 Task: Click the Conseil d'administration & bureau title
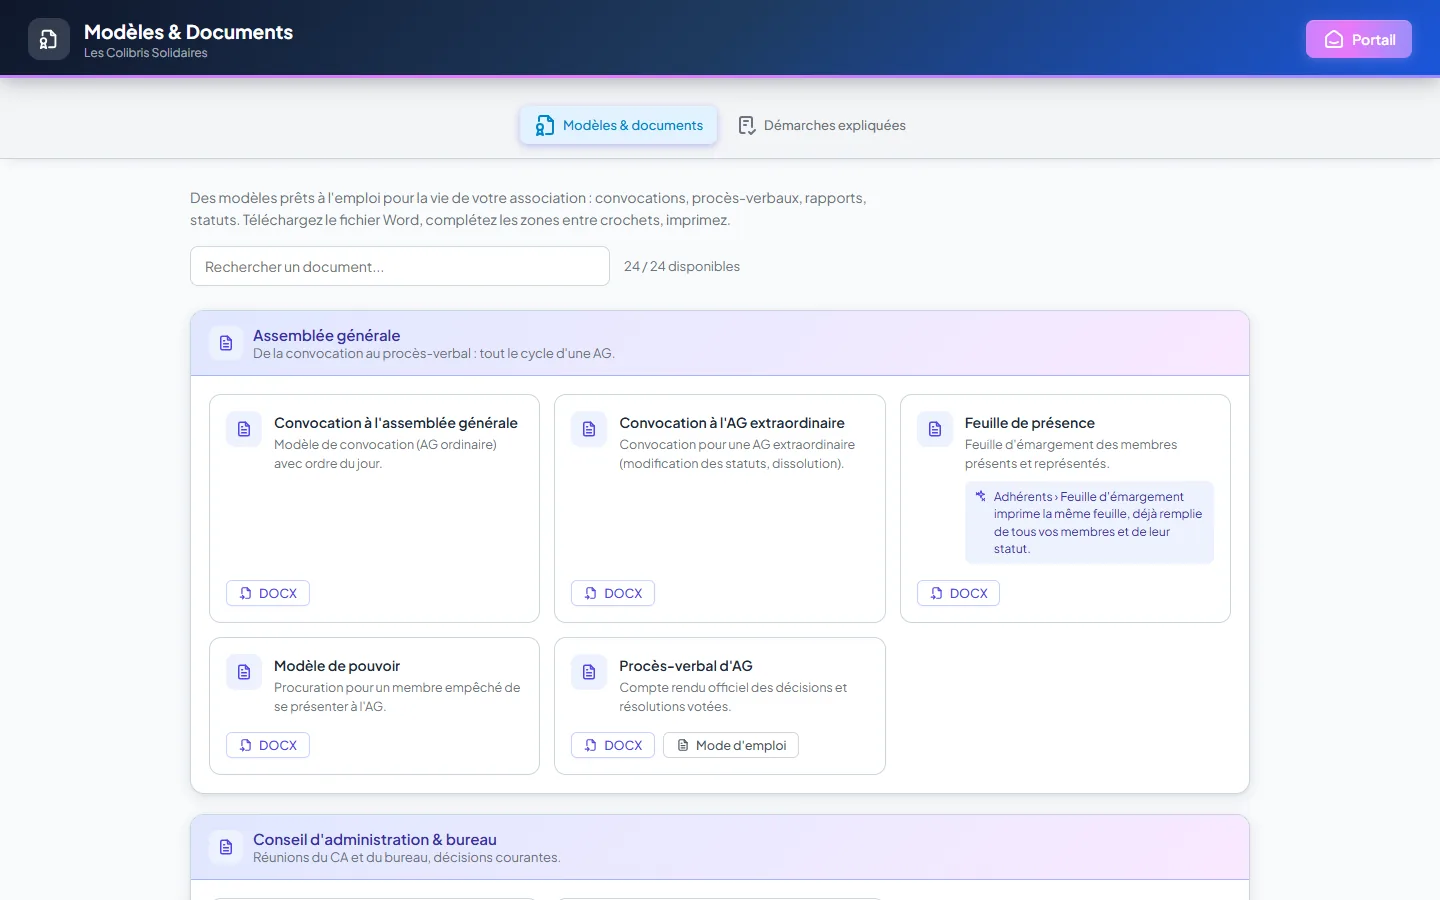pos(375,839)
